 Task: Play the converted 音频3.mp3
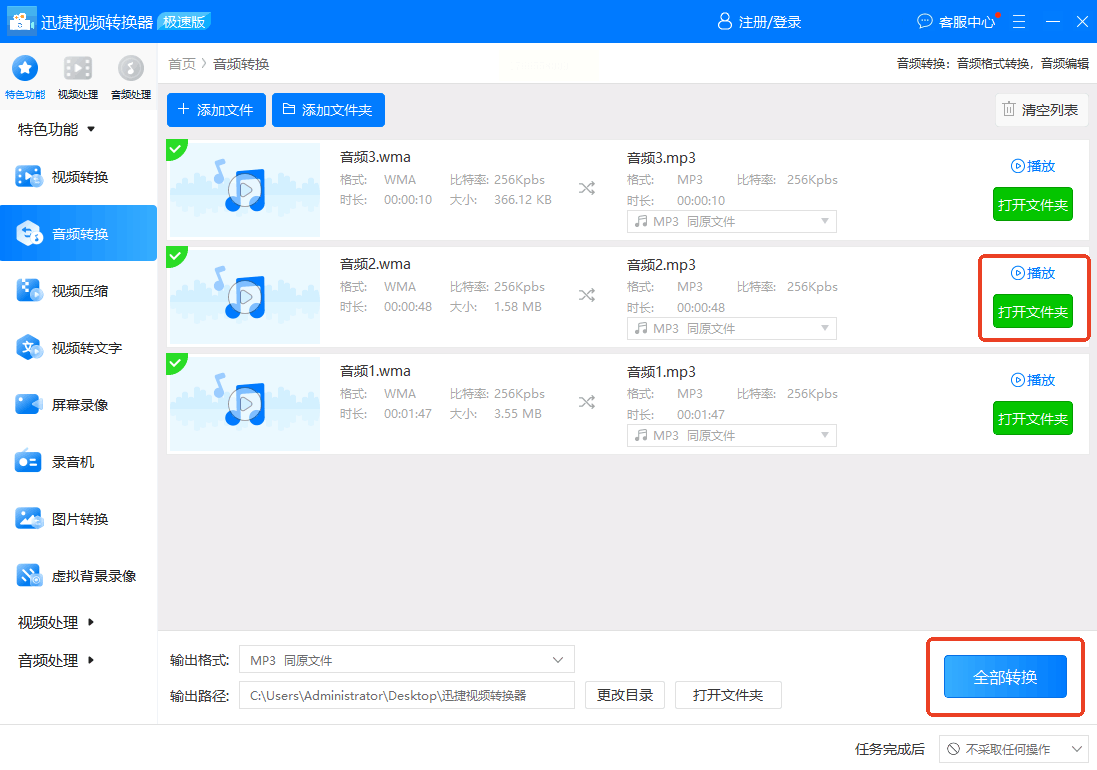pyautogui.click(x=1033, y=166)
